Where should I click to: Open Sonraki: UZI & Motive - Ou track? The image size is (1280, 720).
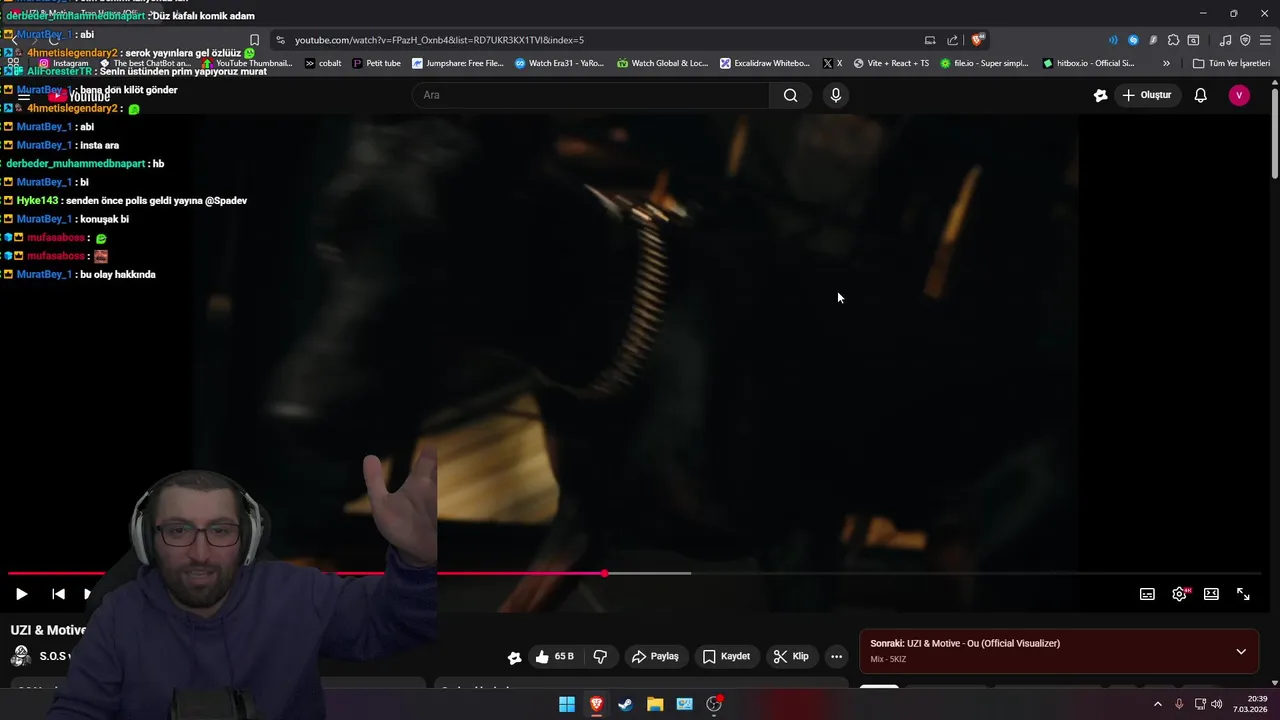coord(965,643)
